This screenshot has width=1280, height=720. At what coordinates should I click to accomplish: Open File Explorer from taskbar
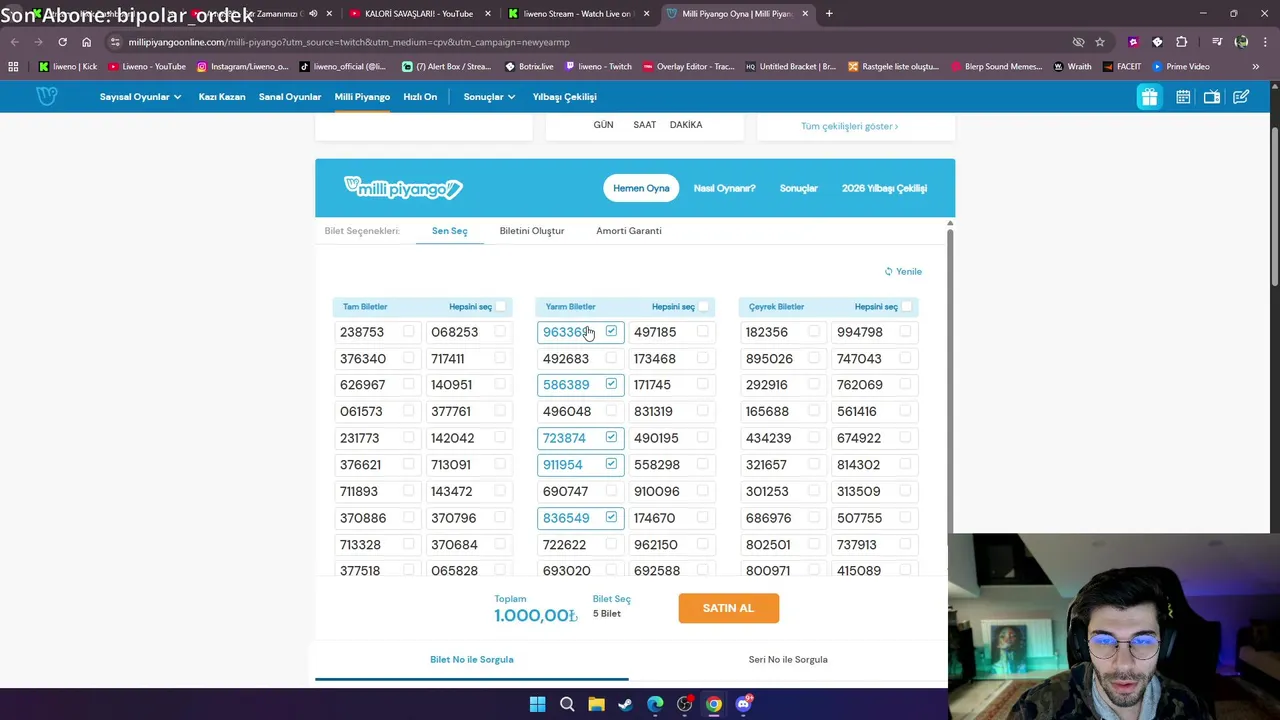(x=596, y=704)
